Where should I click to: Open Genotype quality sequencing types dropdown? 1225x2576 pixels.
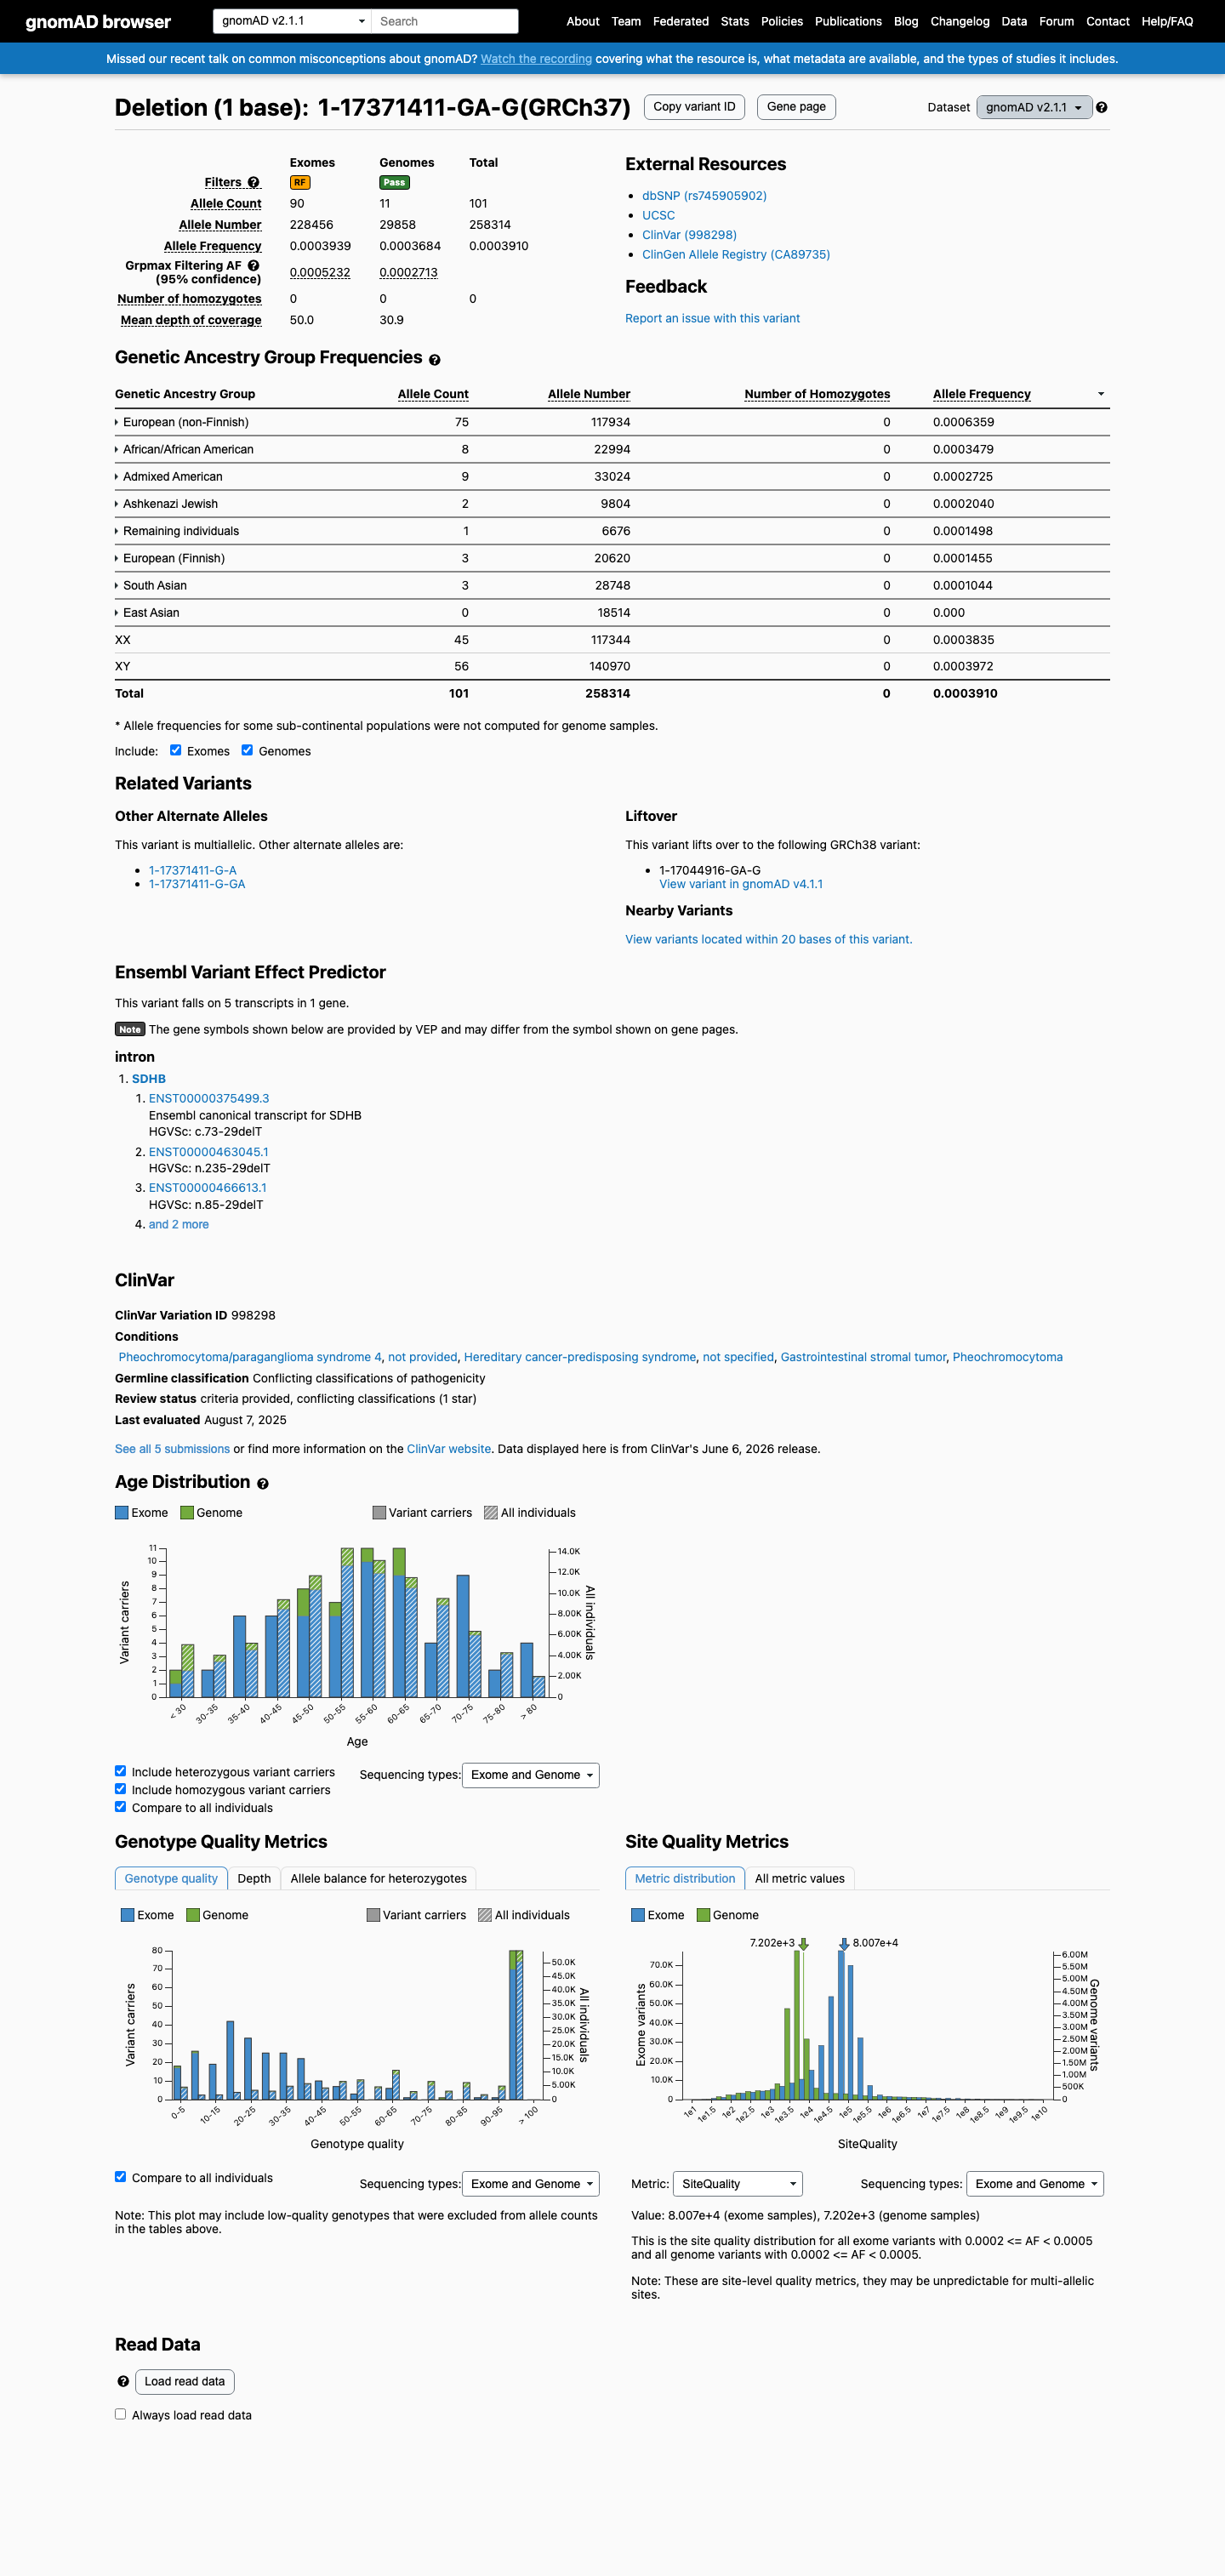coord(530,2184)
